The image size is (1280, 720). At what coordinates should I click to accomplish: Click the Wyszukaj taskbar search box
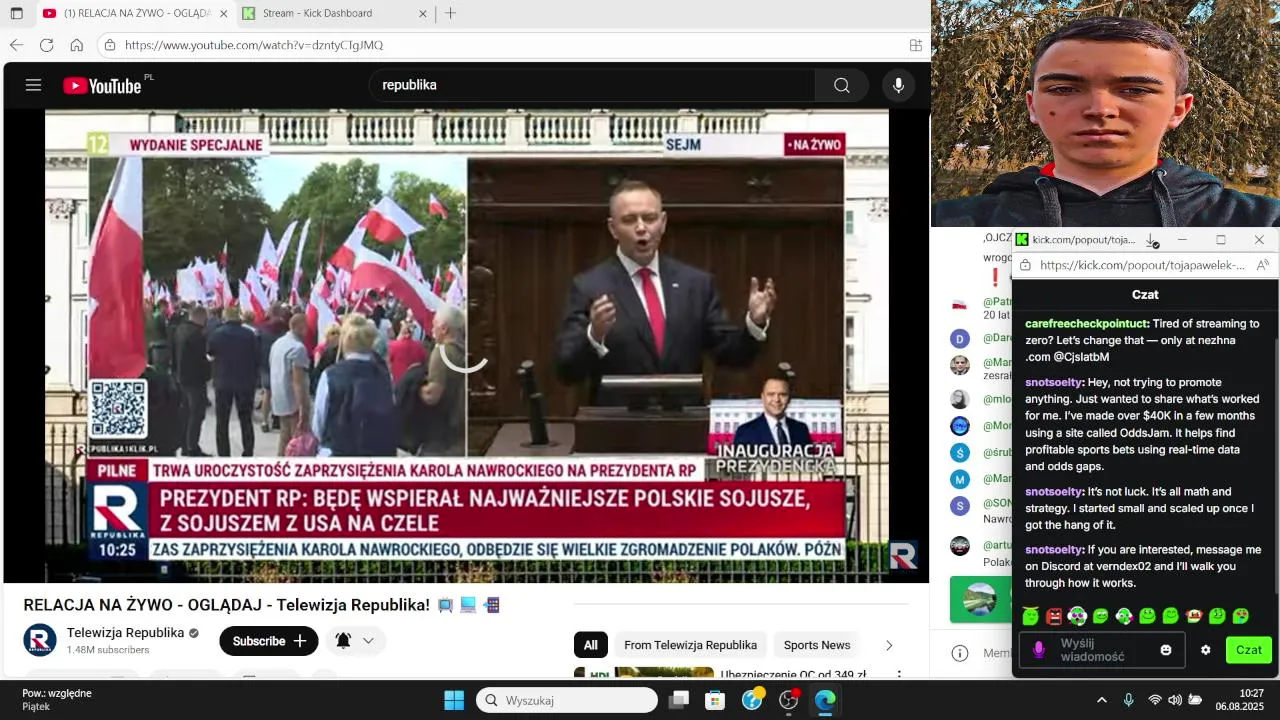point(567,700)
